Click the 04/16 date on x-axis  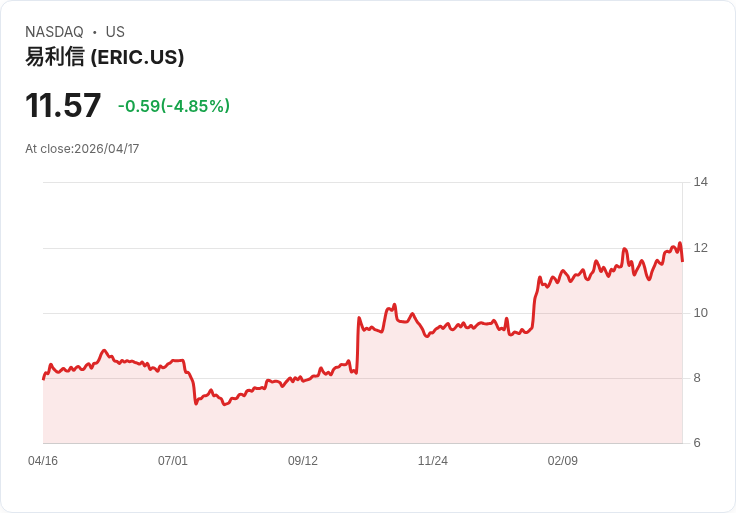[x=43, y=461]
